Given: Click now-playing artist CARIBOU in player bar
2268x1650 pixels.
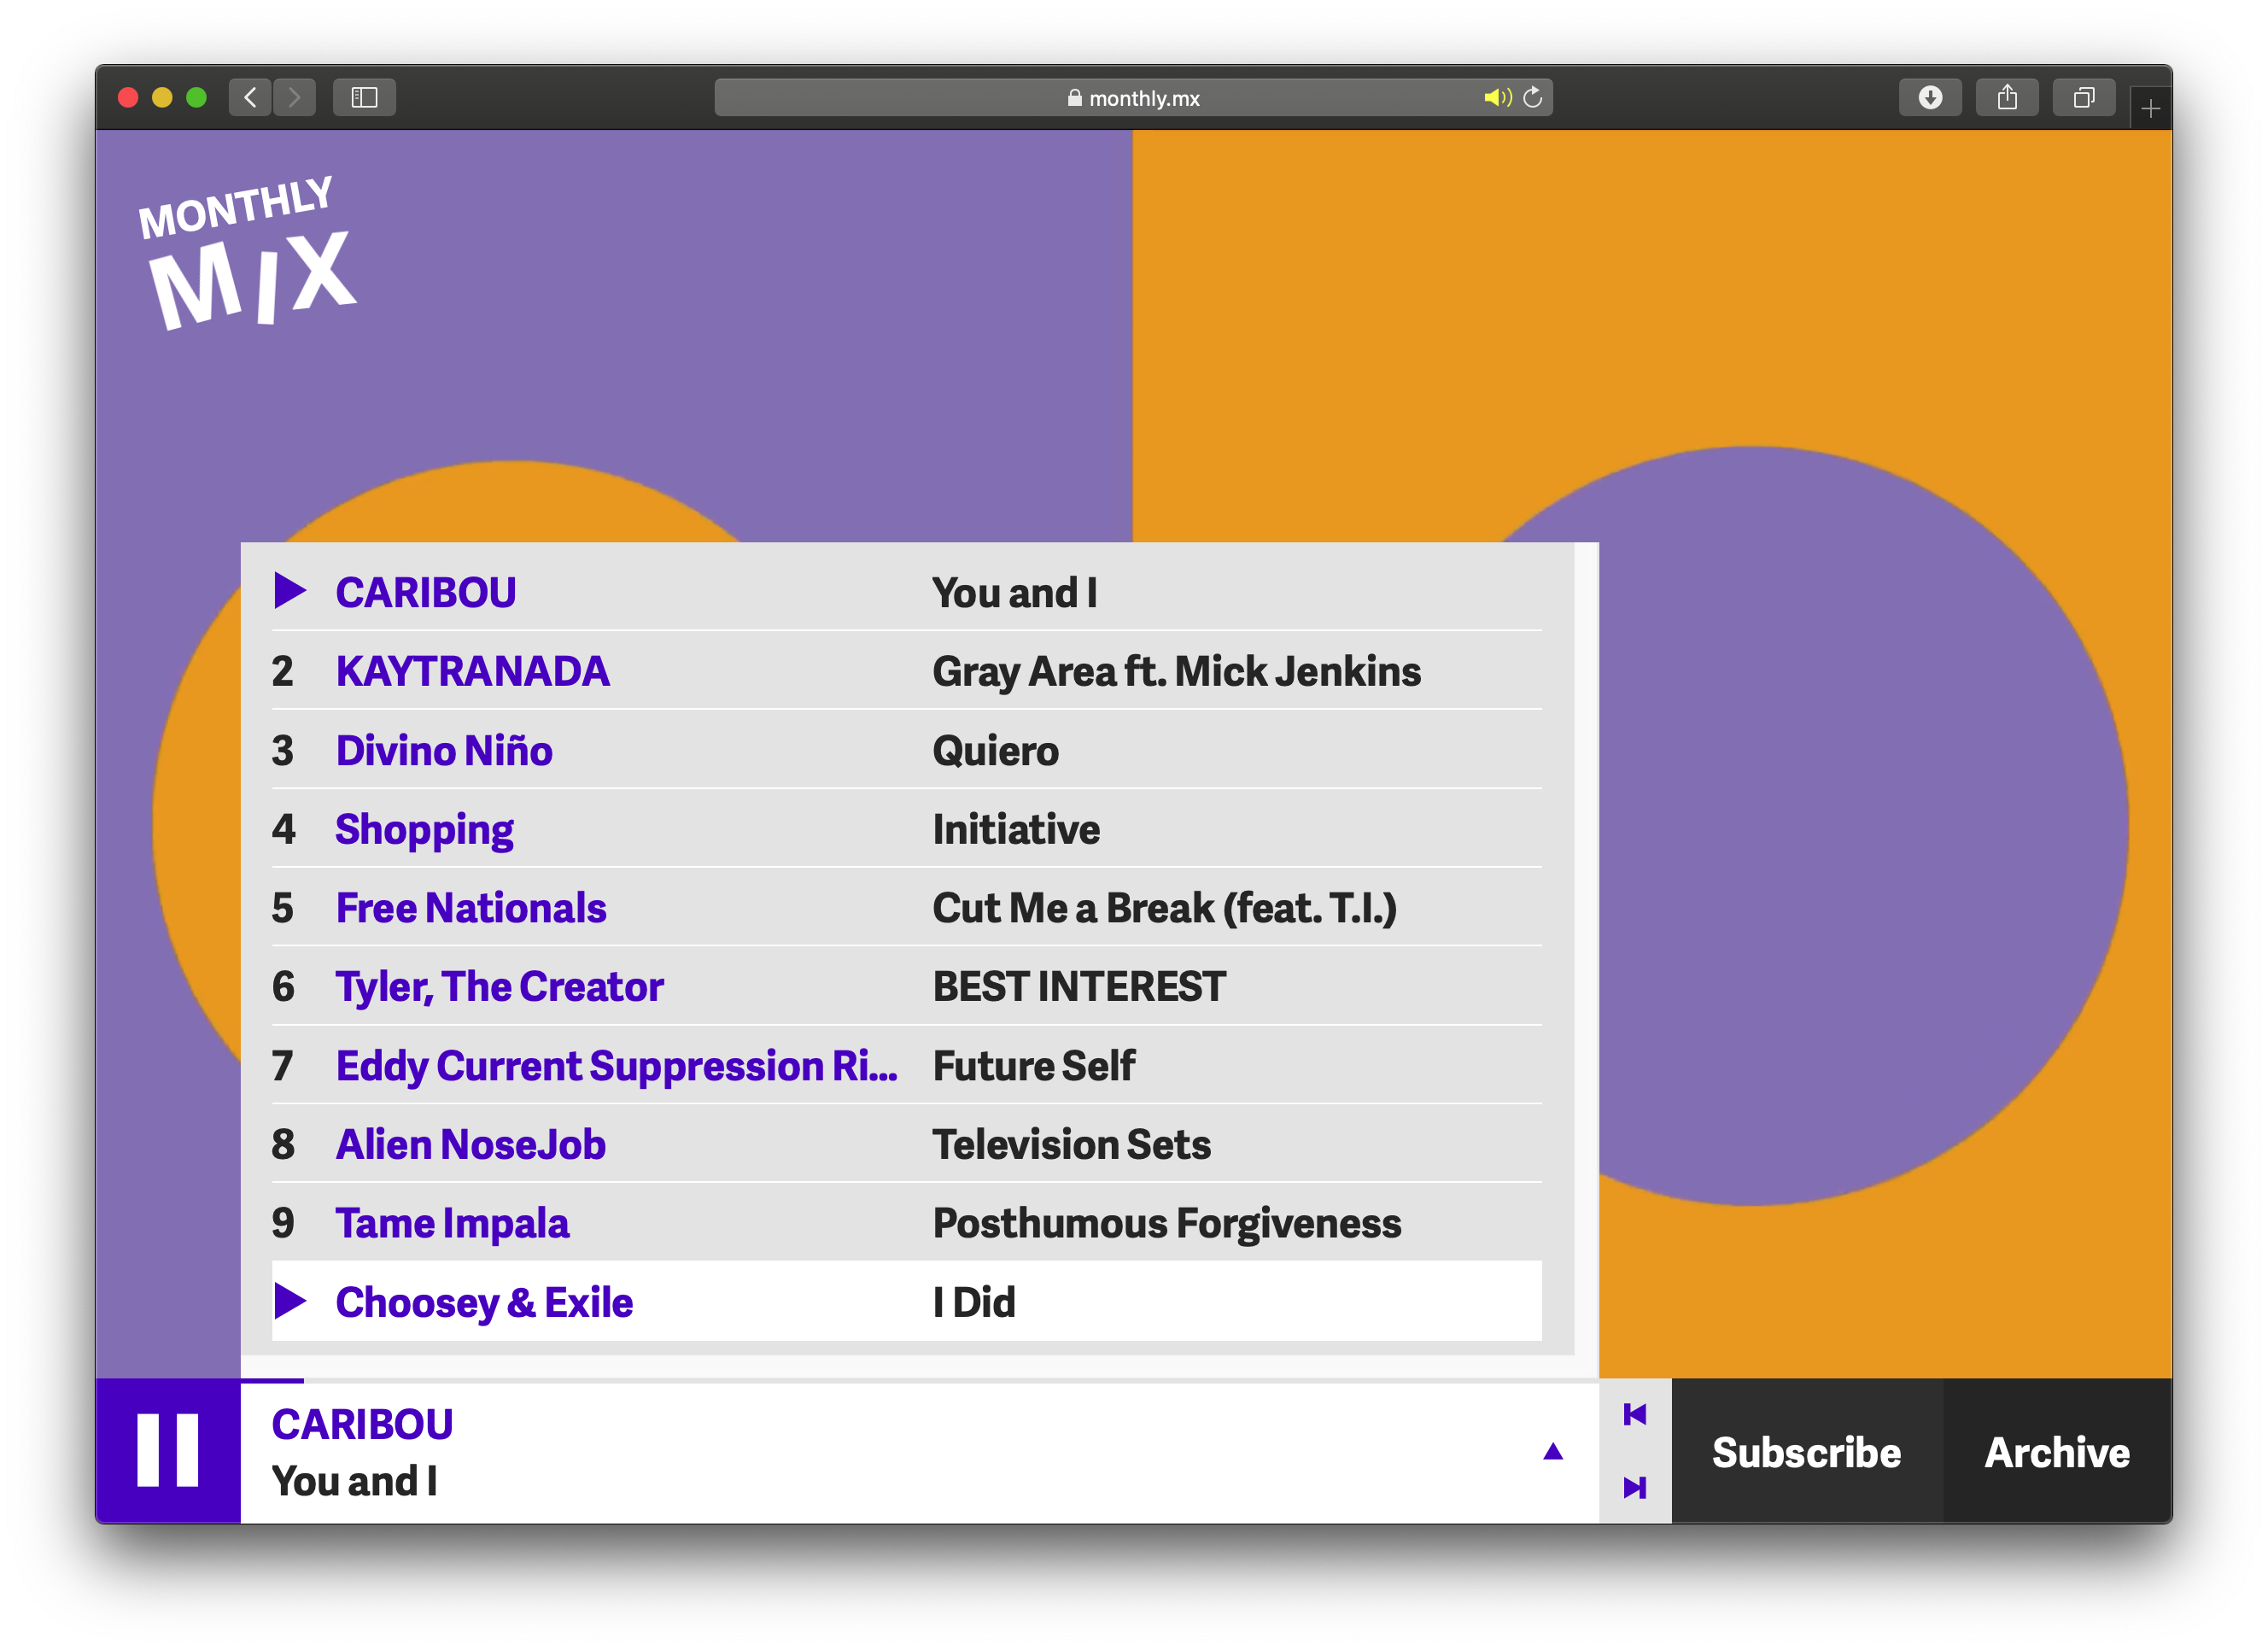Looking at the screenshot, I should click(362, 1424).
